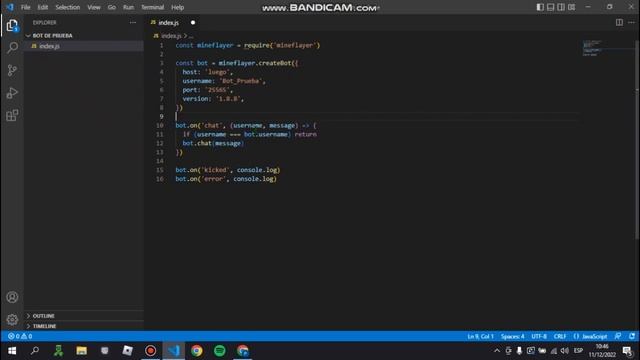Open editor more actions ellipsis
Viewport: 640px width, 360px height.
click(x=631, y=22)
